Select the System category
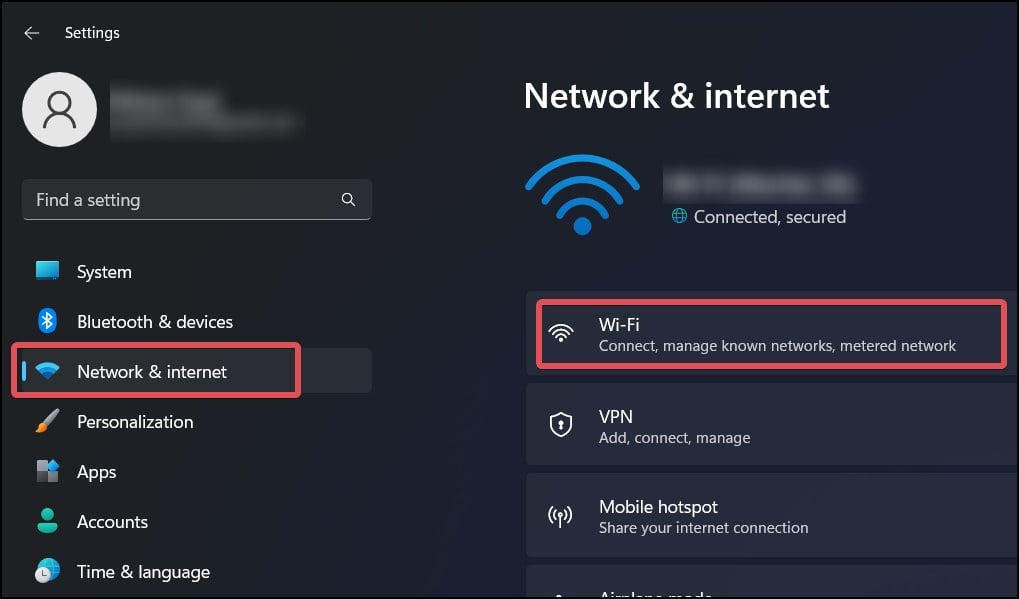 [x=104, y=272]
